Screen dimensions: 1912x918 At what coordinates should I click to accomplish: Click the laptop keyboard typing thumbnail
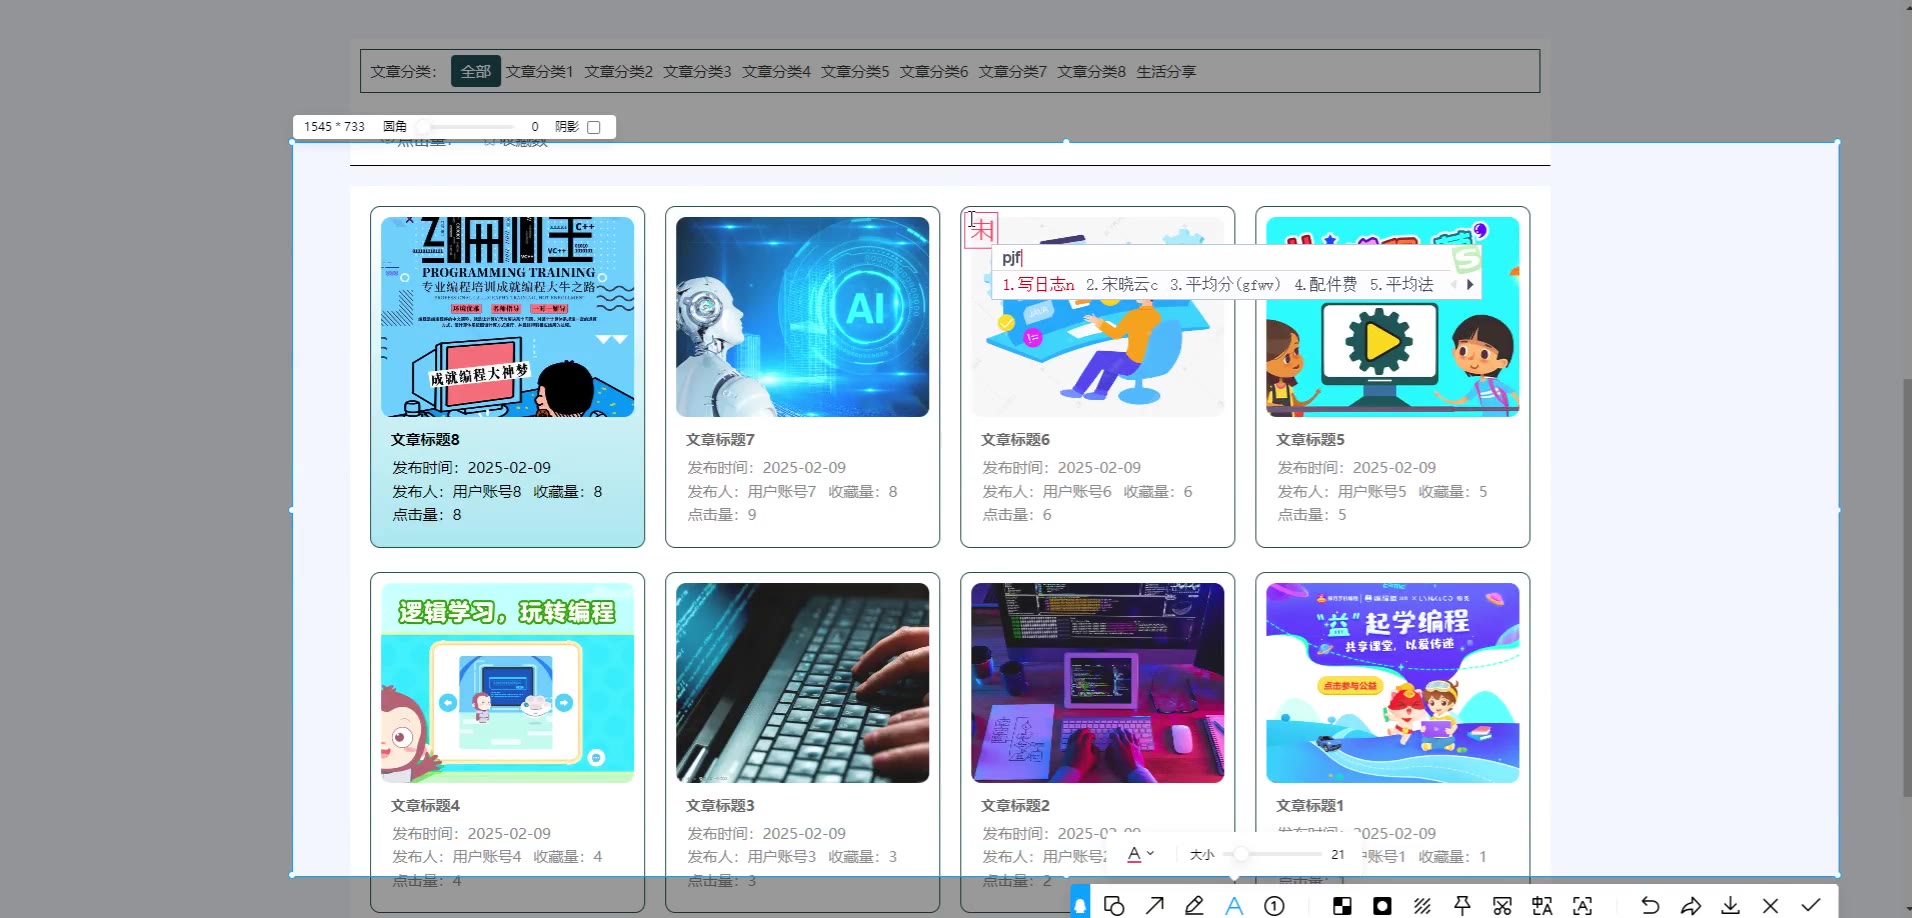pyautogui.click(x=802, y=683)
